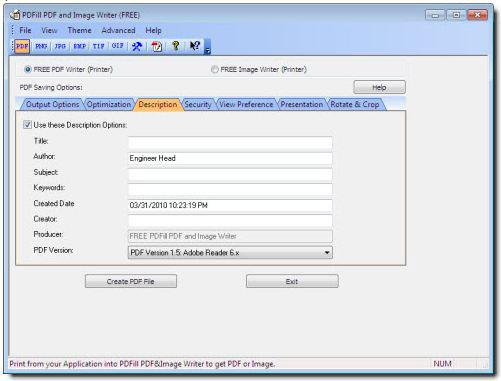Click the status bar message text
The width and height of the screenshot is (501, 381).
coord(142,364)
